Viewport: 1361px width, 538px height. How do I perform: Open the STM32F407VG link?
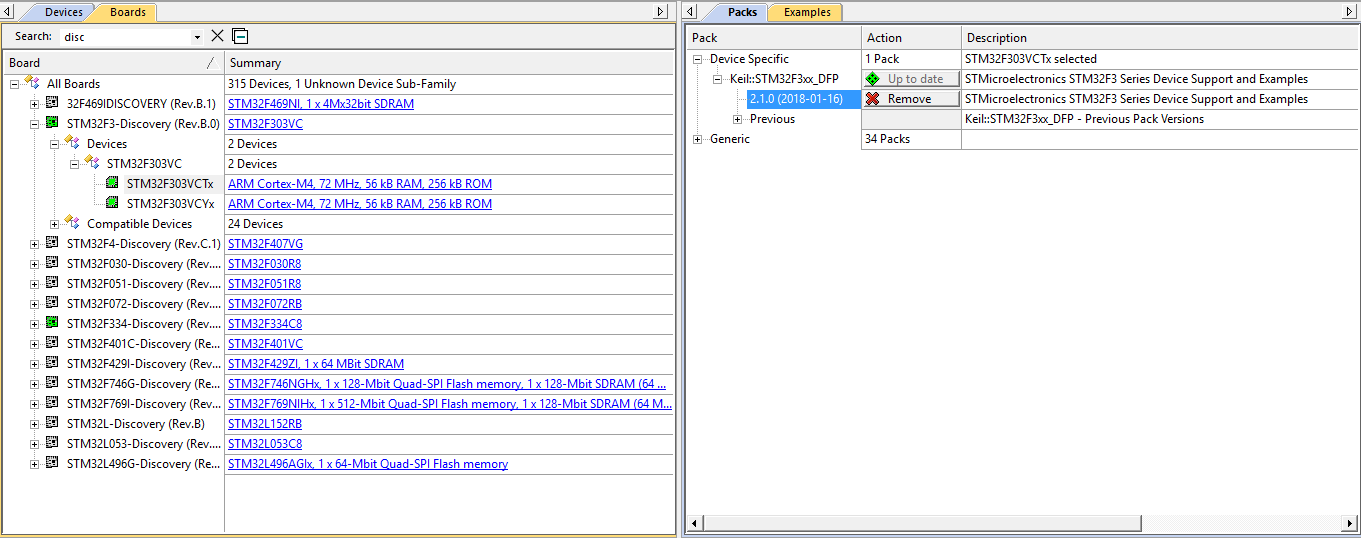click(265, 244)
